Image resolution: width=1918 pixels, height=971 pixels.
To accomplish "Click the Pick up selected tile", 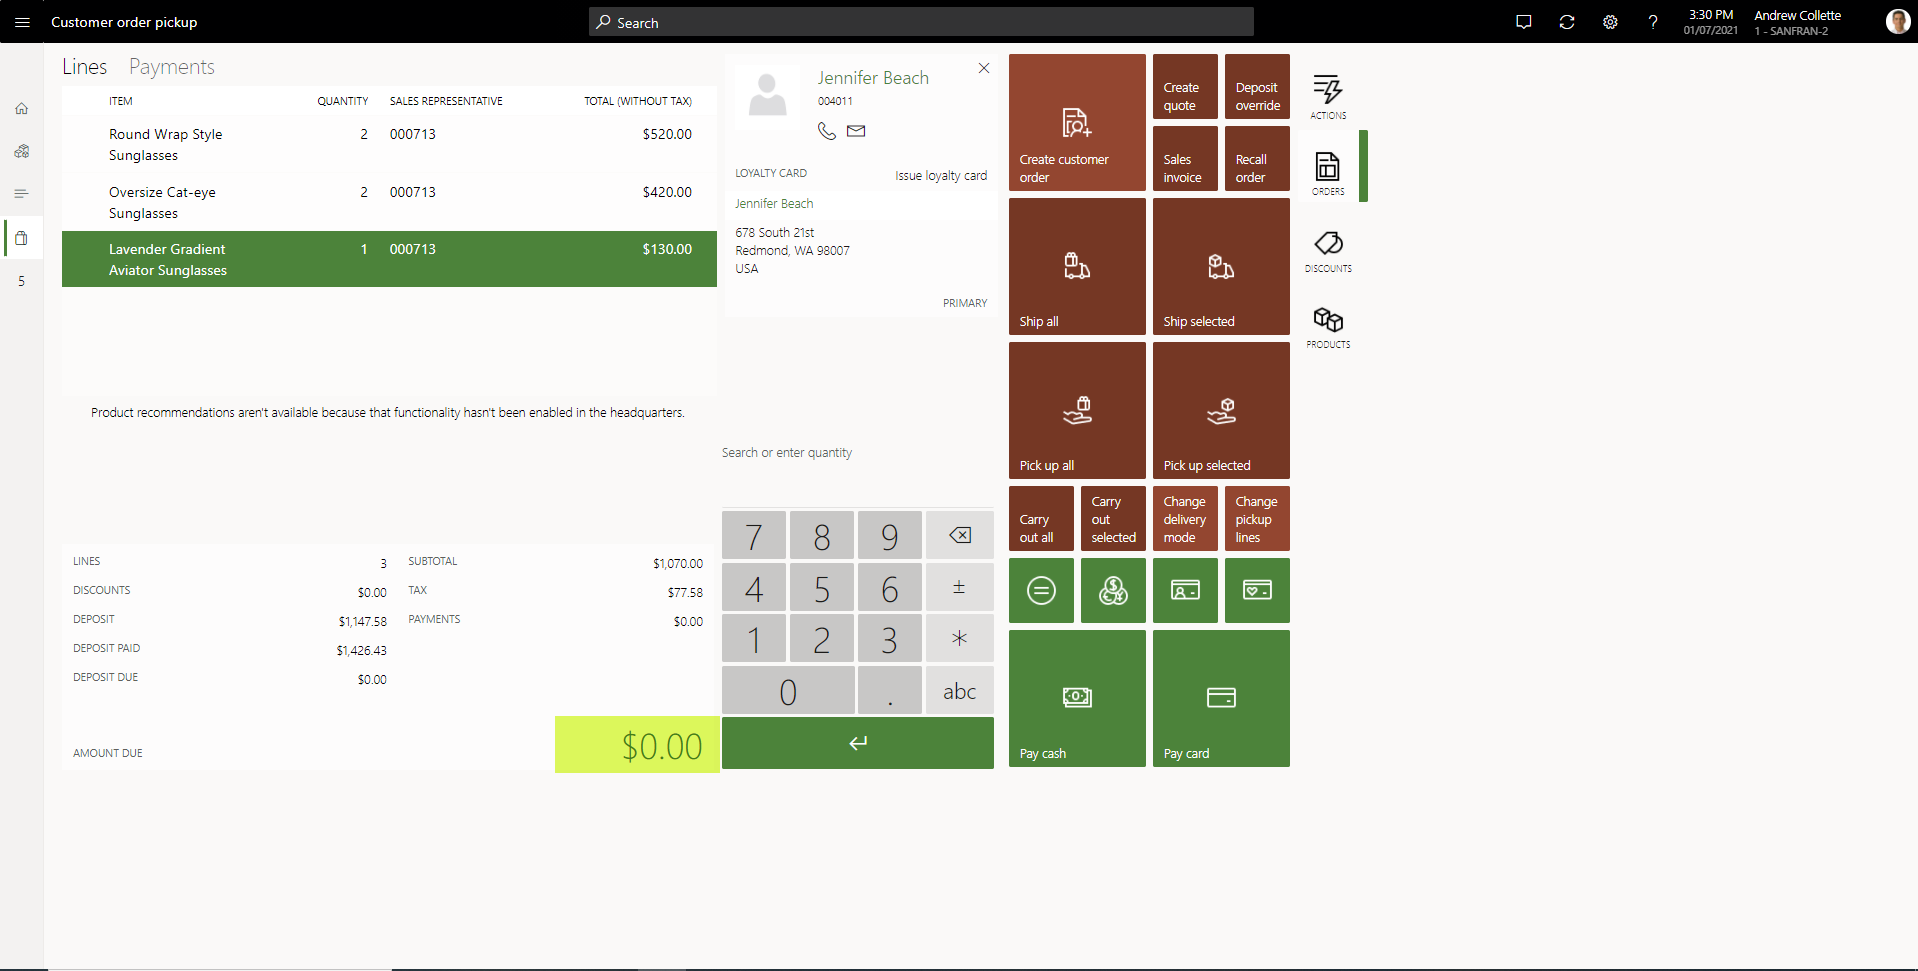I will coord(1221,410).
